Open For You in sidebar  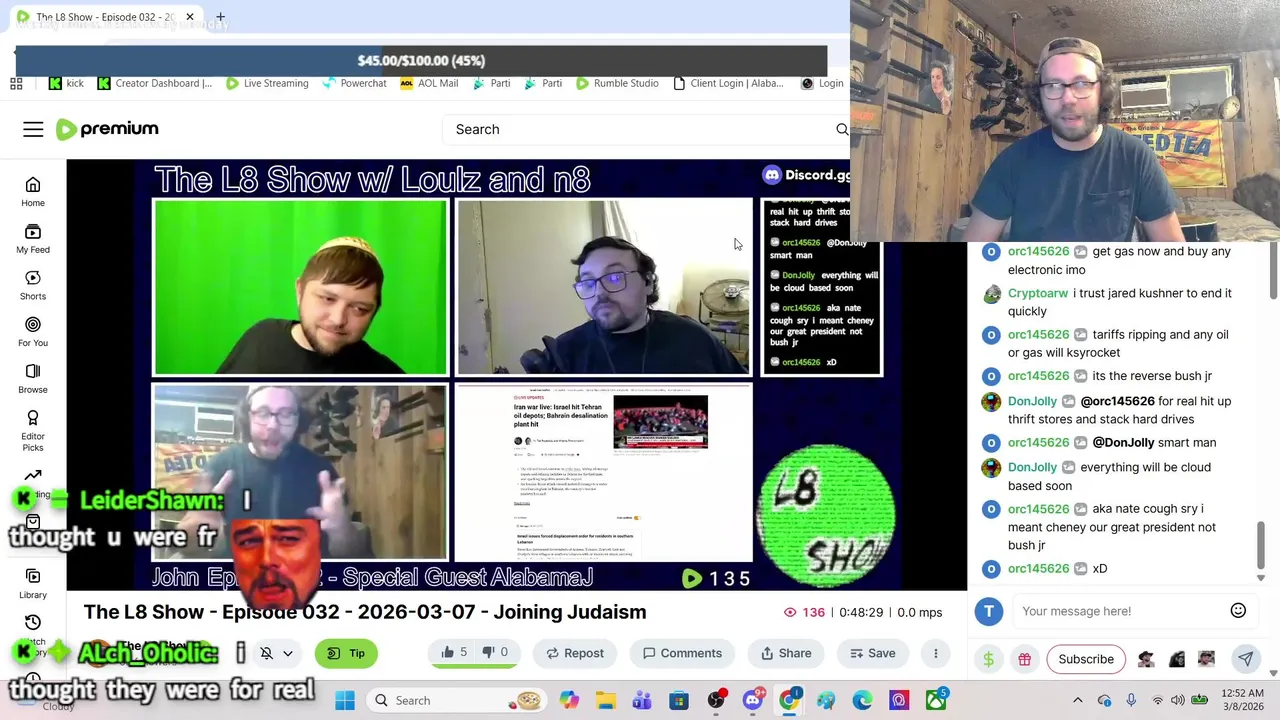pos(33,332)
